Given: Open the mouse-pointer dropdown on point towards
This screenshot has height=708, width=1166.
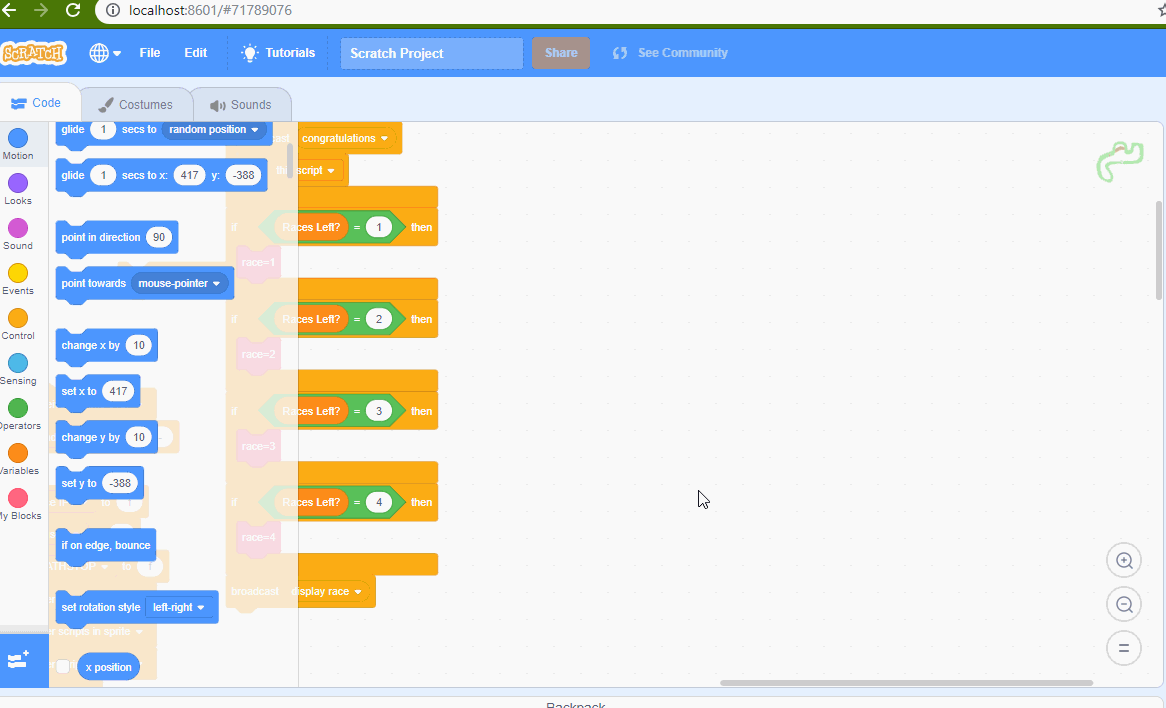Looking at the screenshot, I should click(x=179, y=283).
